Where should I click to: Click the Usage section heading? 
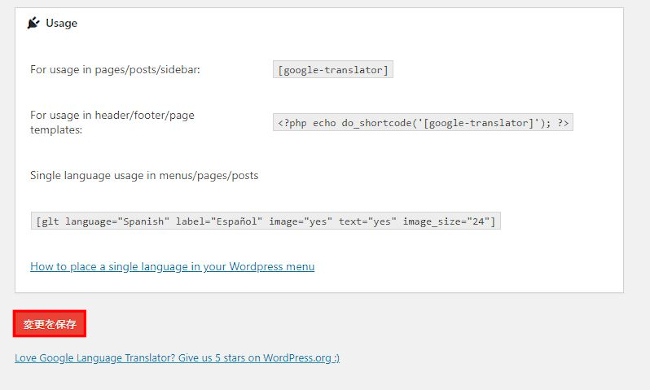61,23
